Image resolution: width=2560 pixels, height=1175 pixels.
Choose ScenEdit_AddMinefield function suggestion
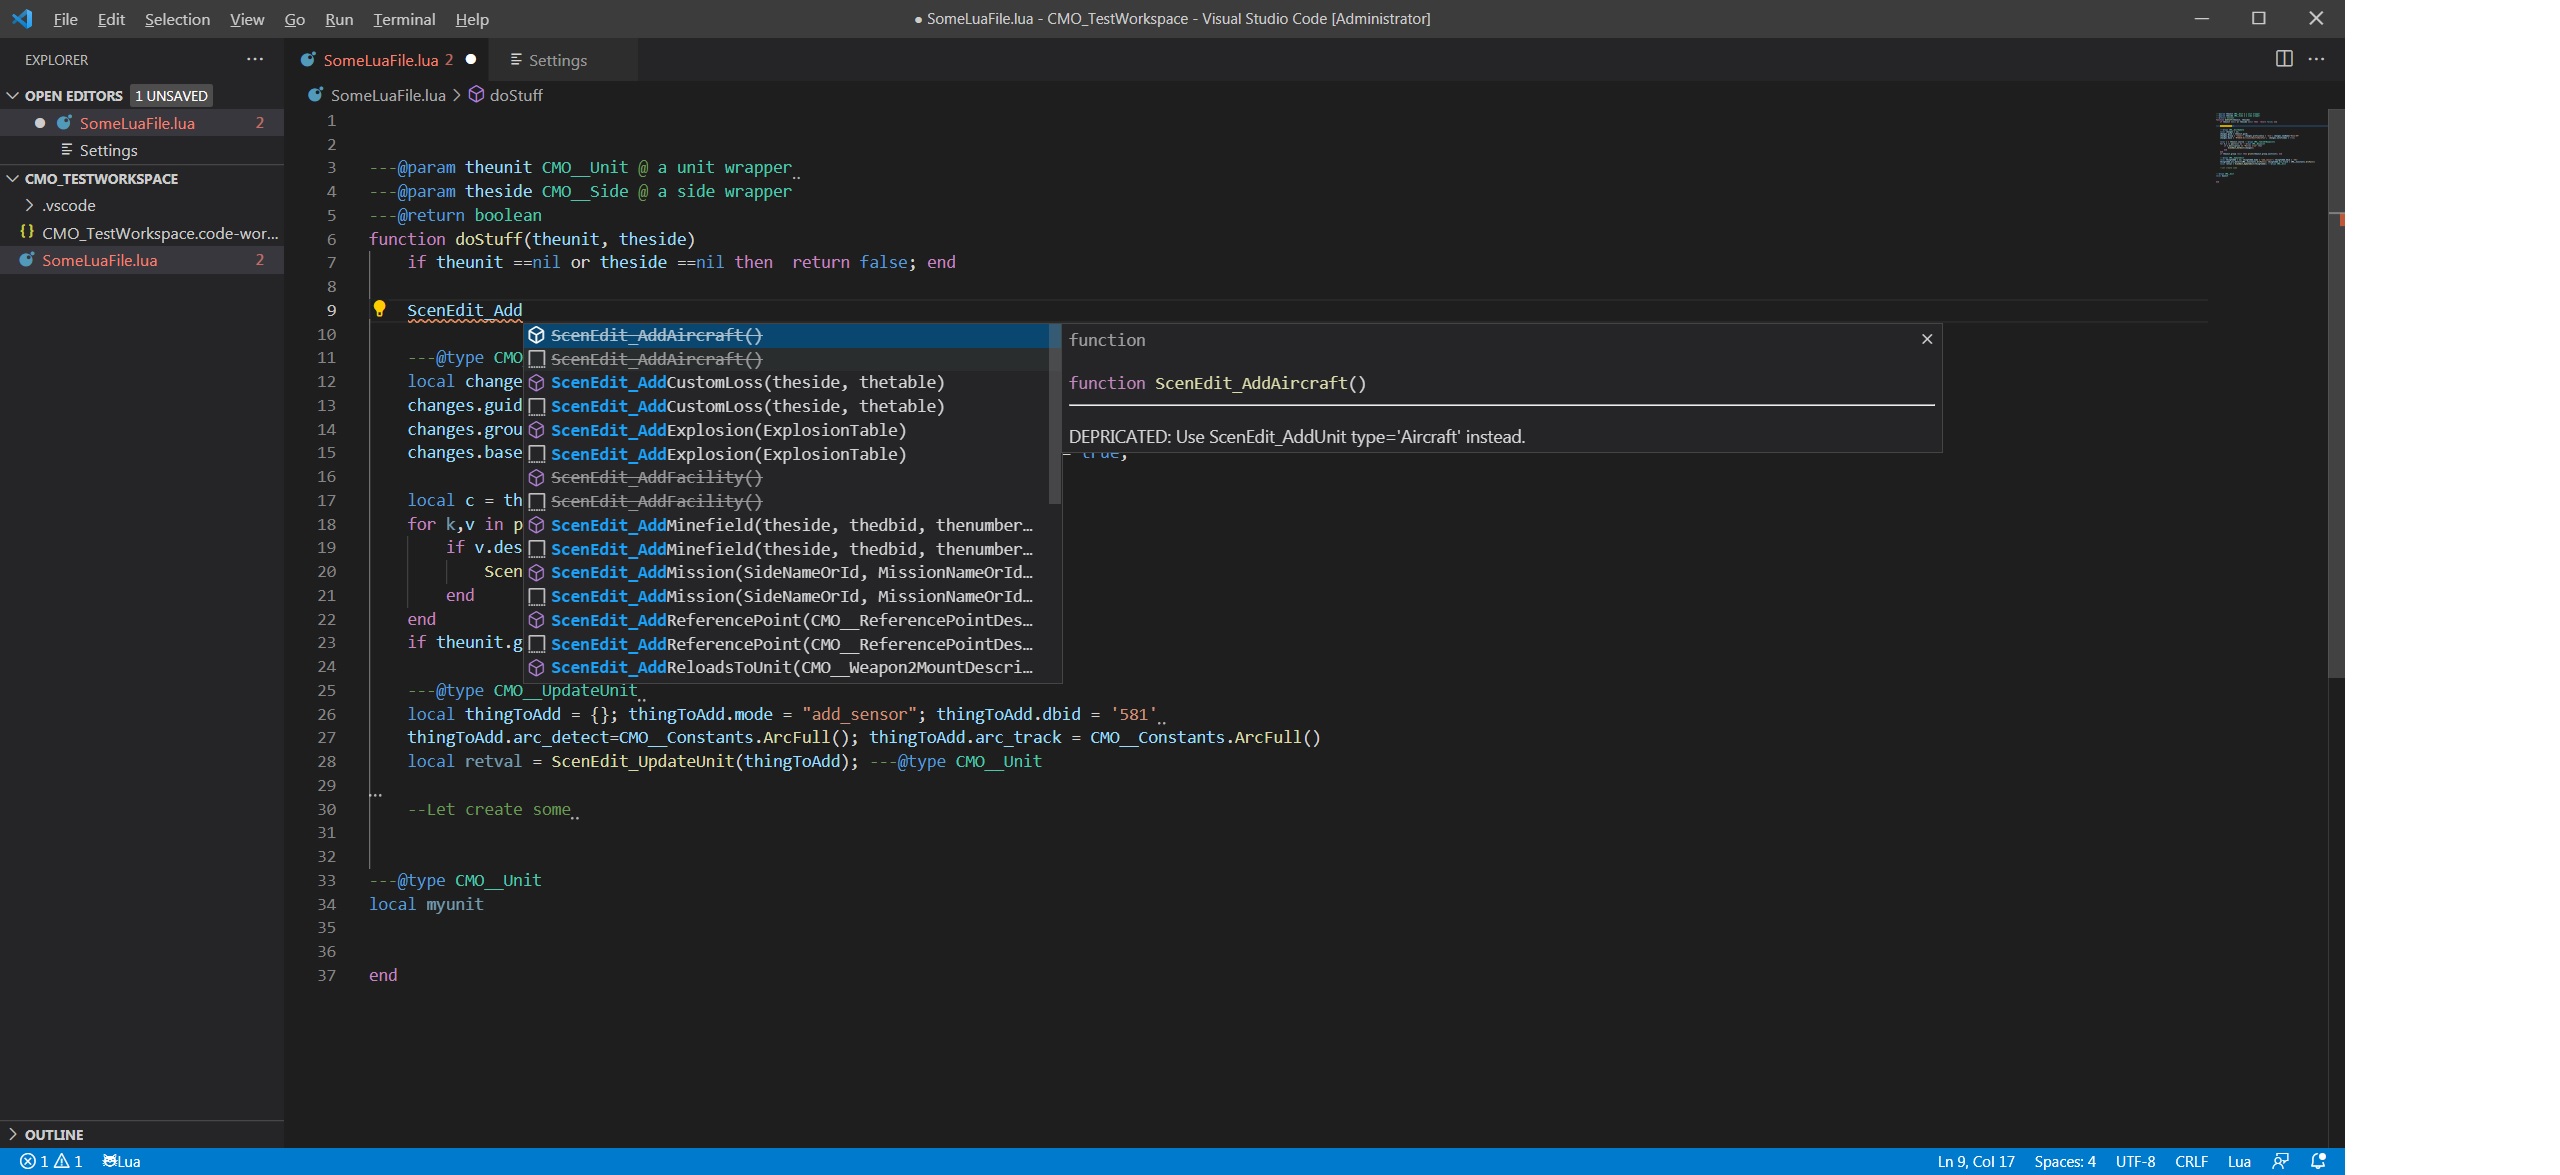coord(786,525)
